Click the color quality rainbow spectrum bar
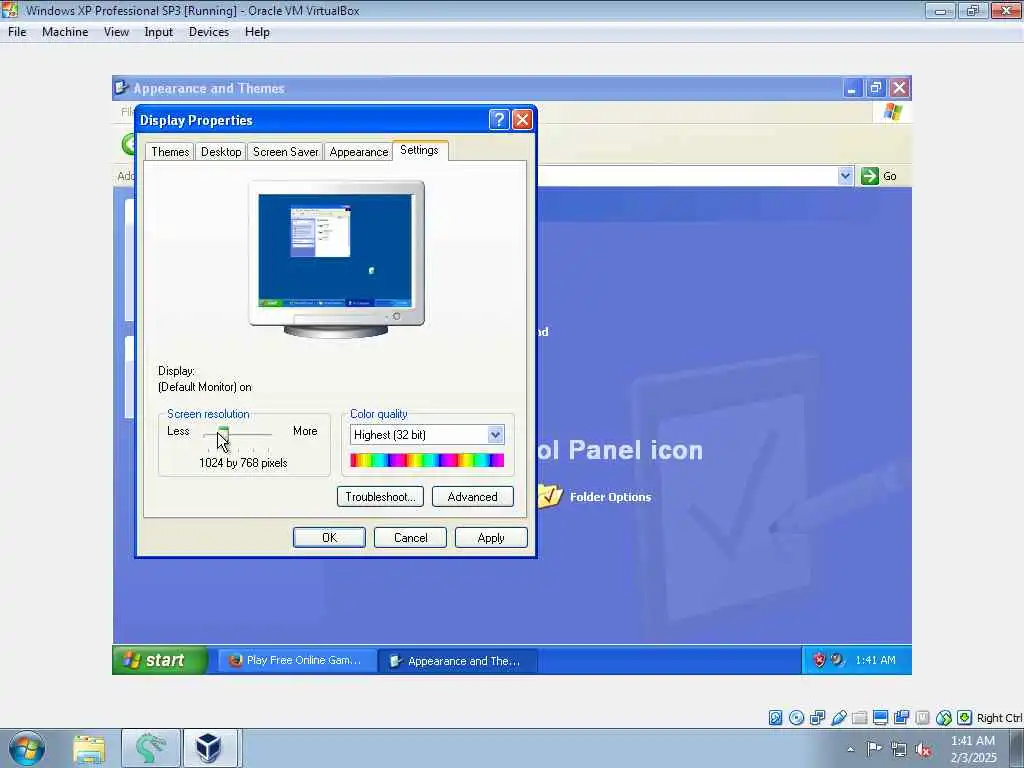The image size is (1024, 768). click(x=427, y=460)
